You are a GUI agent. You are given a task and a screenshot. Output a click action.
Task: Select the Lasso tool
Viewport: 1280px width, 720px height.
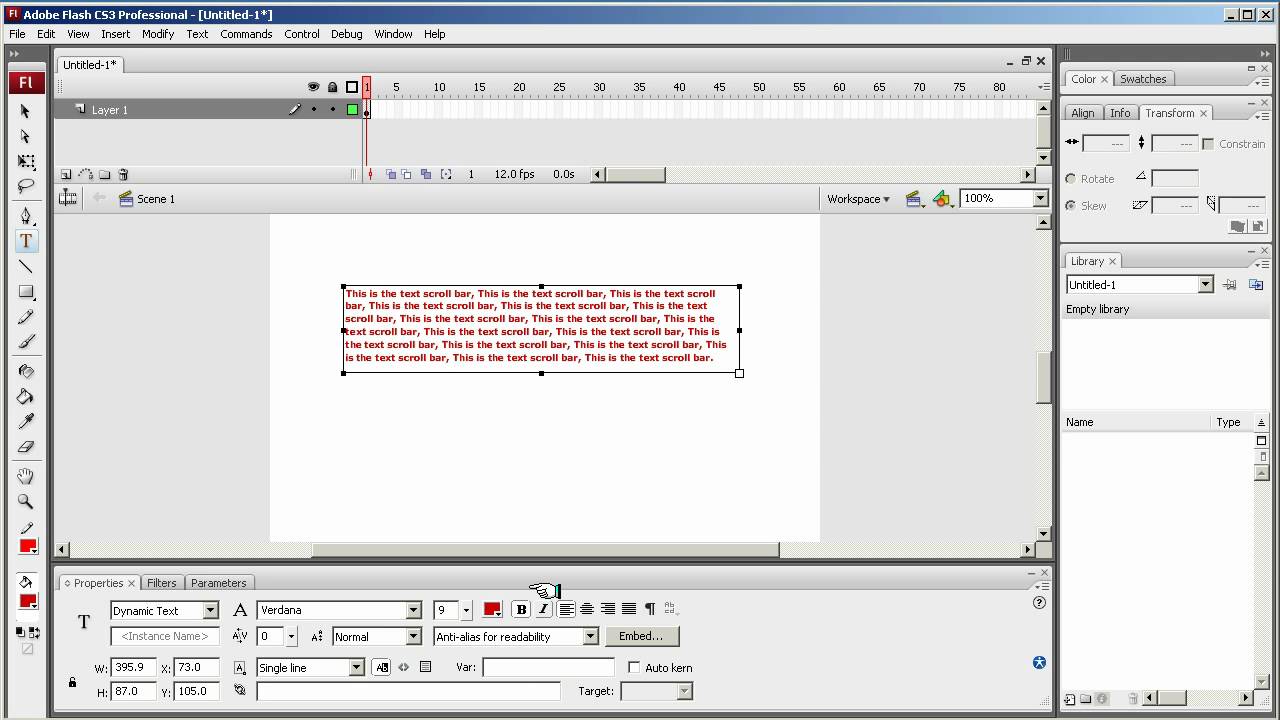coord(26,186)
